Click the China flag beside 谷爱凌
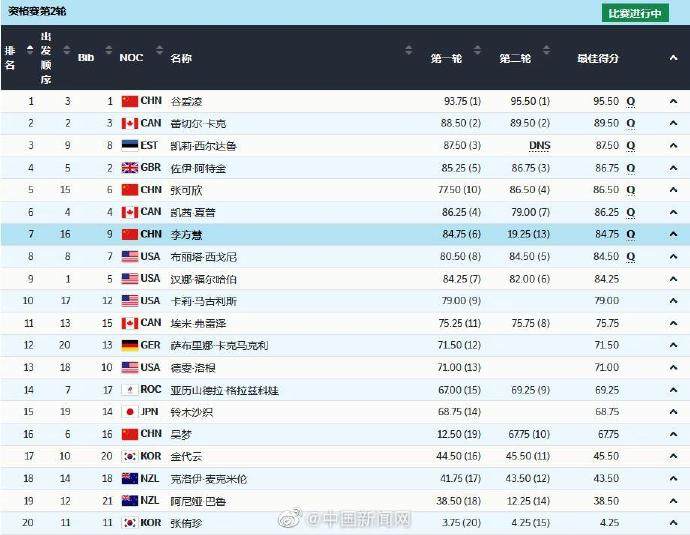 (x=129, y=101)
